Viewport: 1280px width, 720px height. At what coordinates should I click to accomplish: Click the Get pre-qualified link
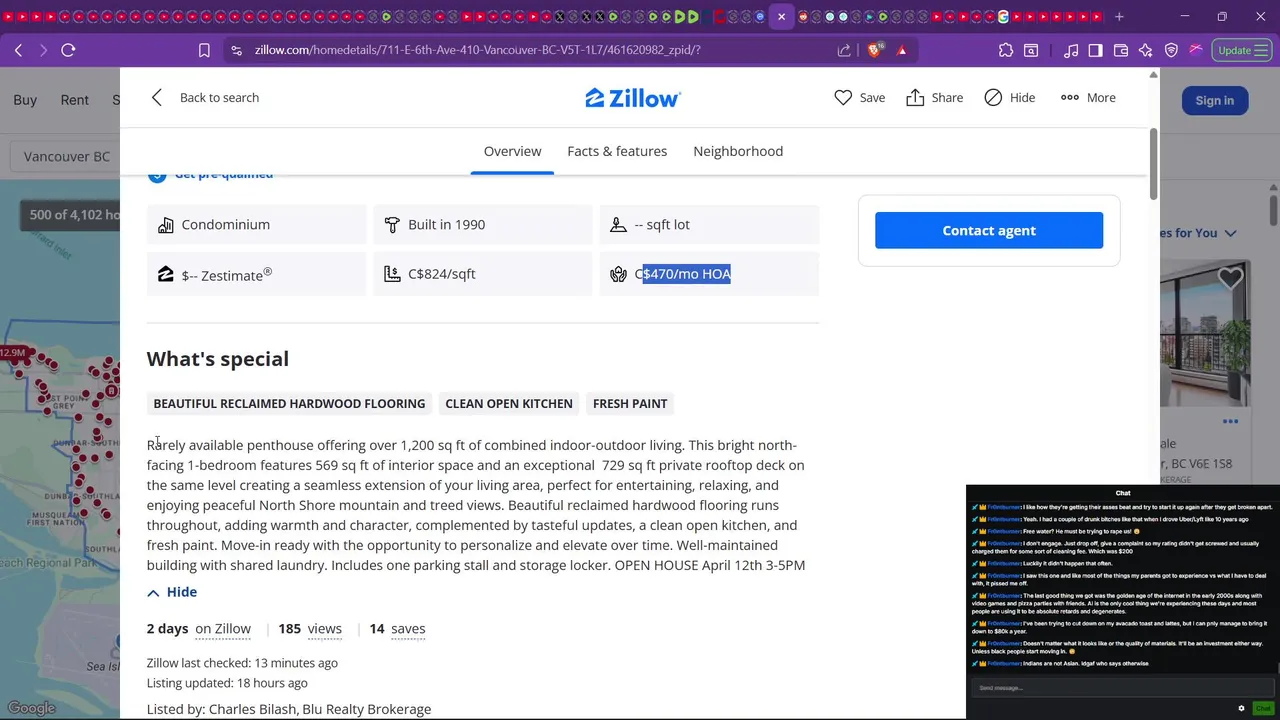(x=224, y=175)
